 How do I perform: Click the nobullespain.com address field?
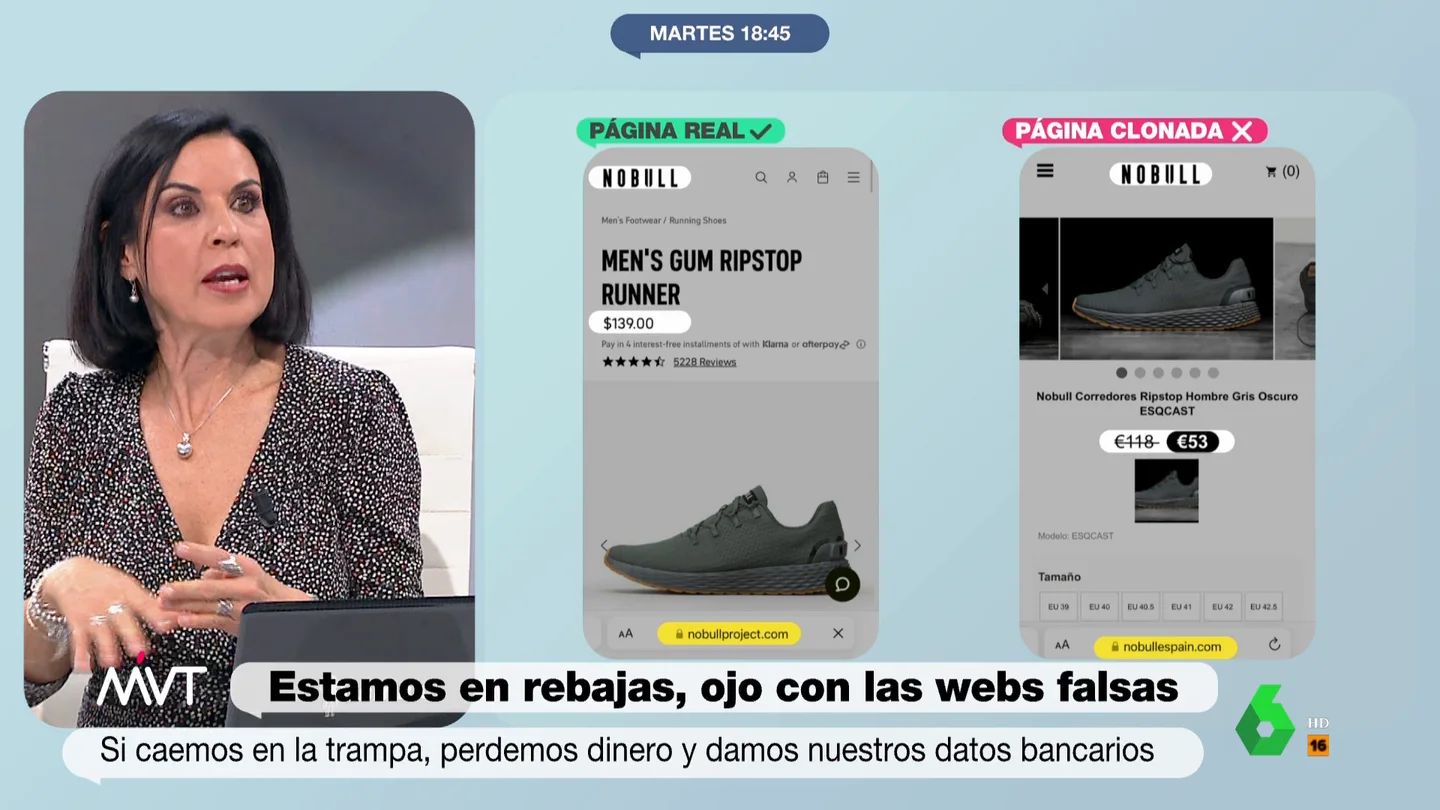tap(1165, 647)
